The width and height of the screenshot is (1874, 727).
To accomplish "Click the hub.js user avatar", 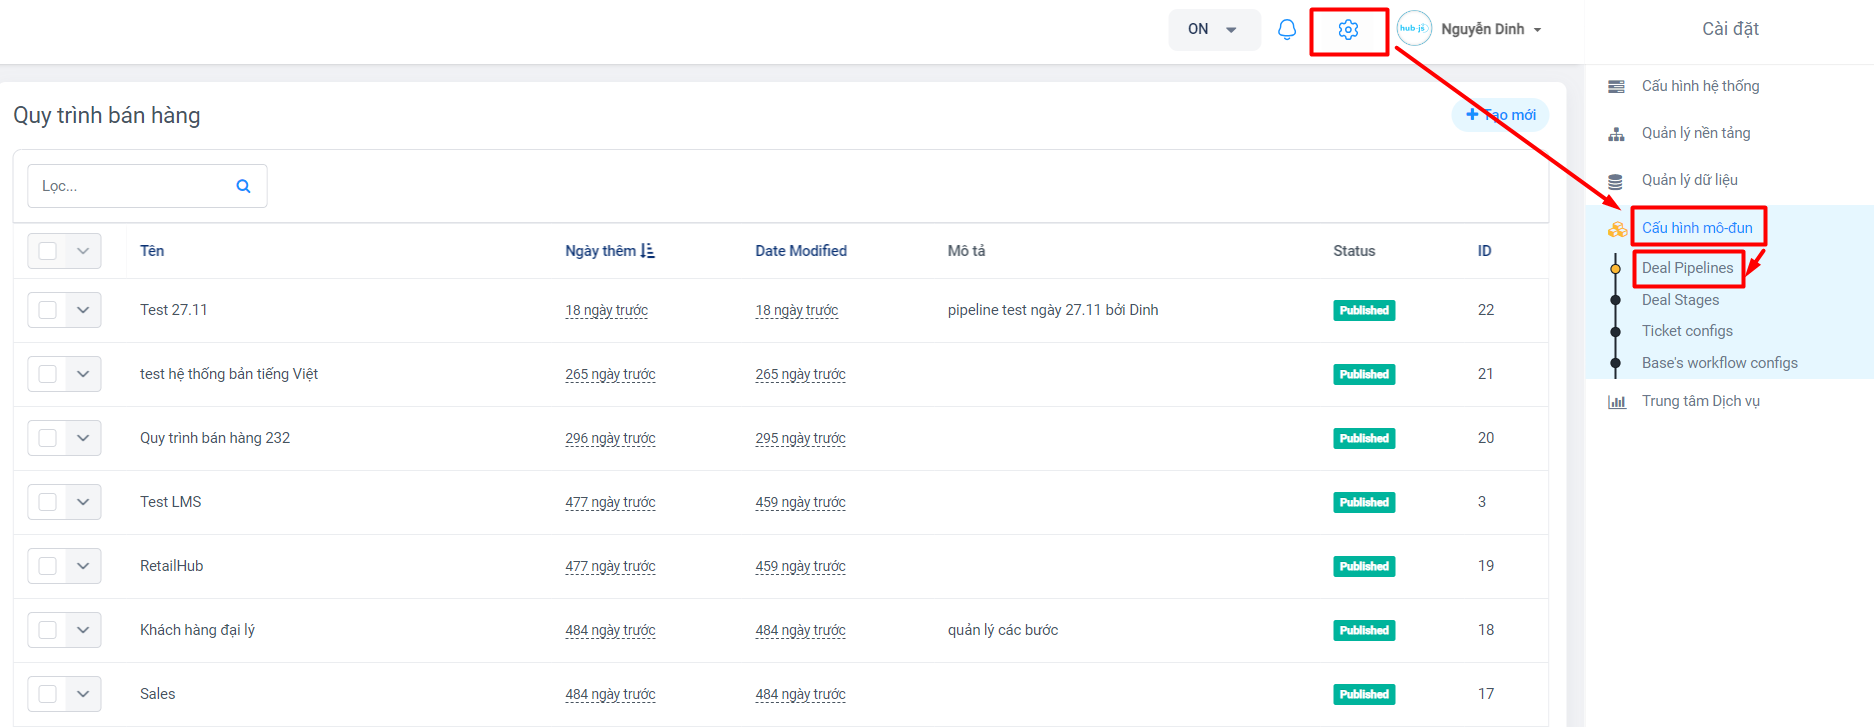I will [x=1414, y=29].
